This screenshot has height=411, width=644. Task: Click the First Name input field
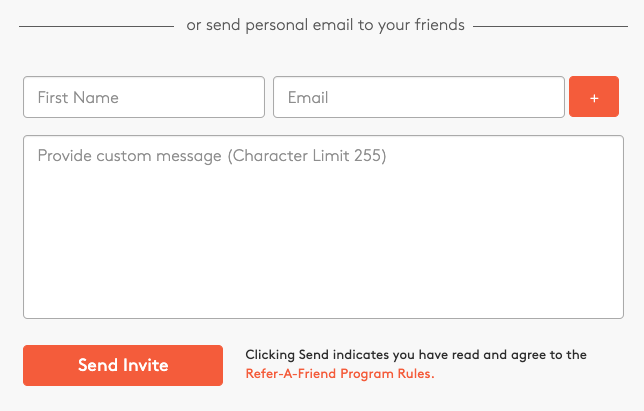(144, 97)
